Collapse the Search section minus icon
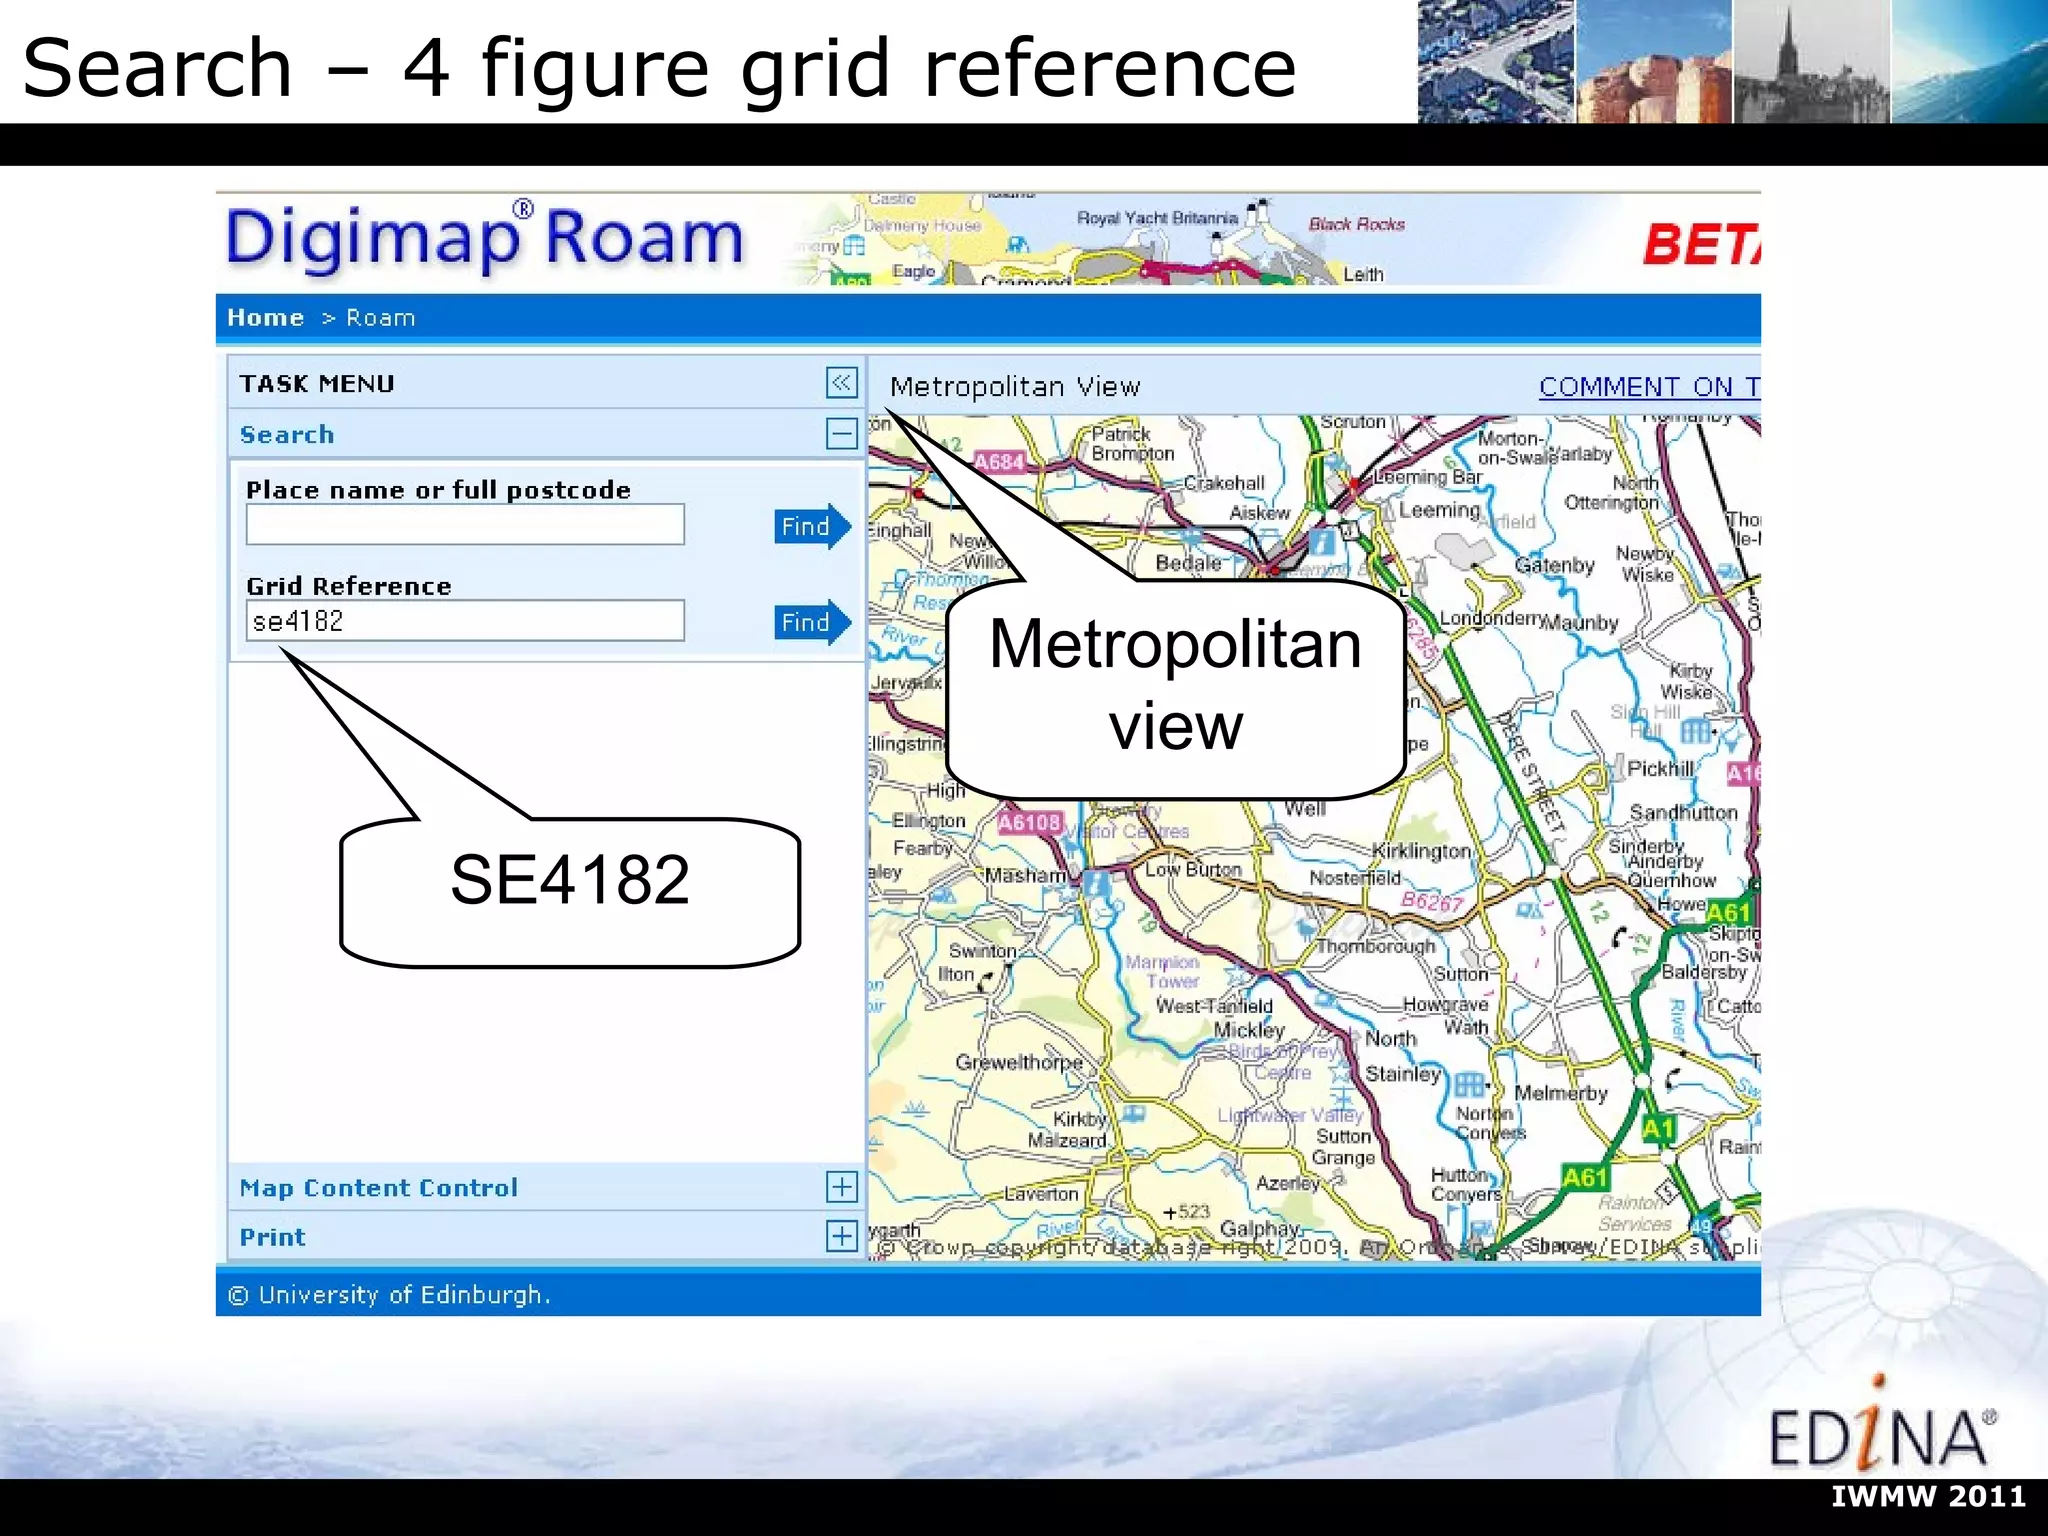 [x=841, y=434]
